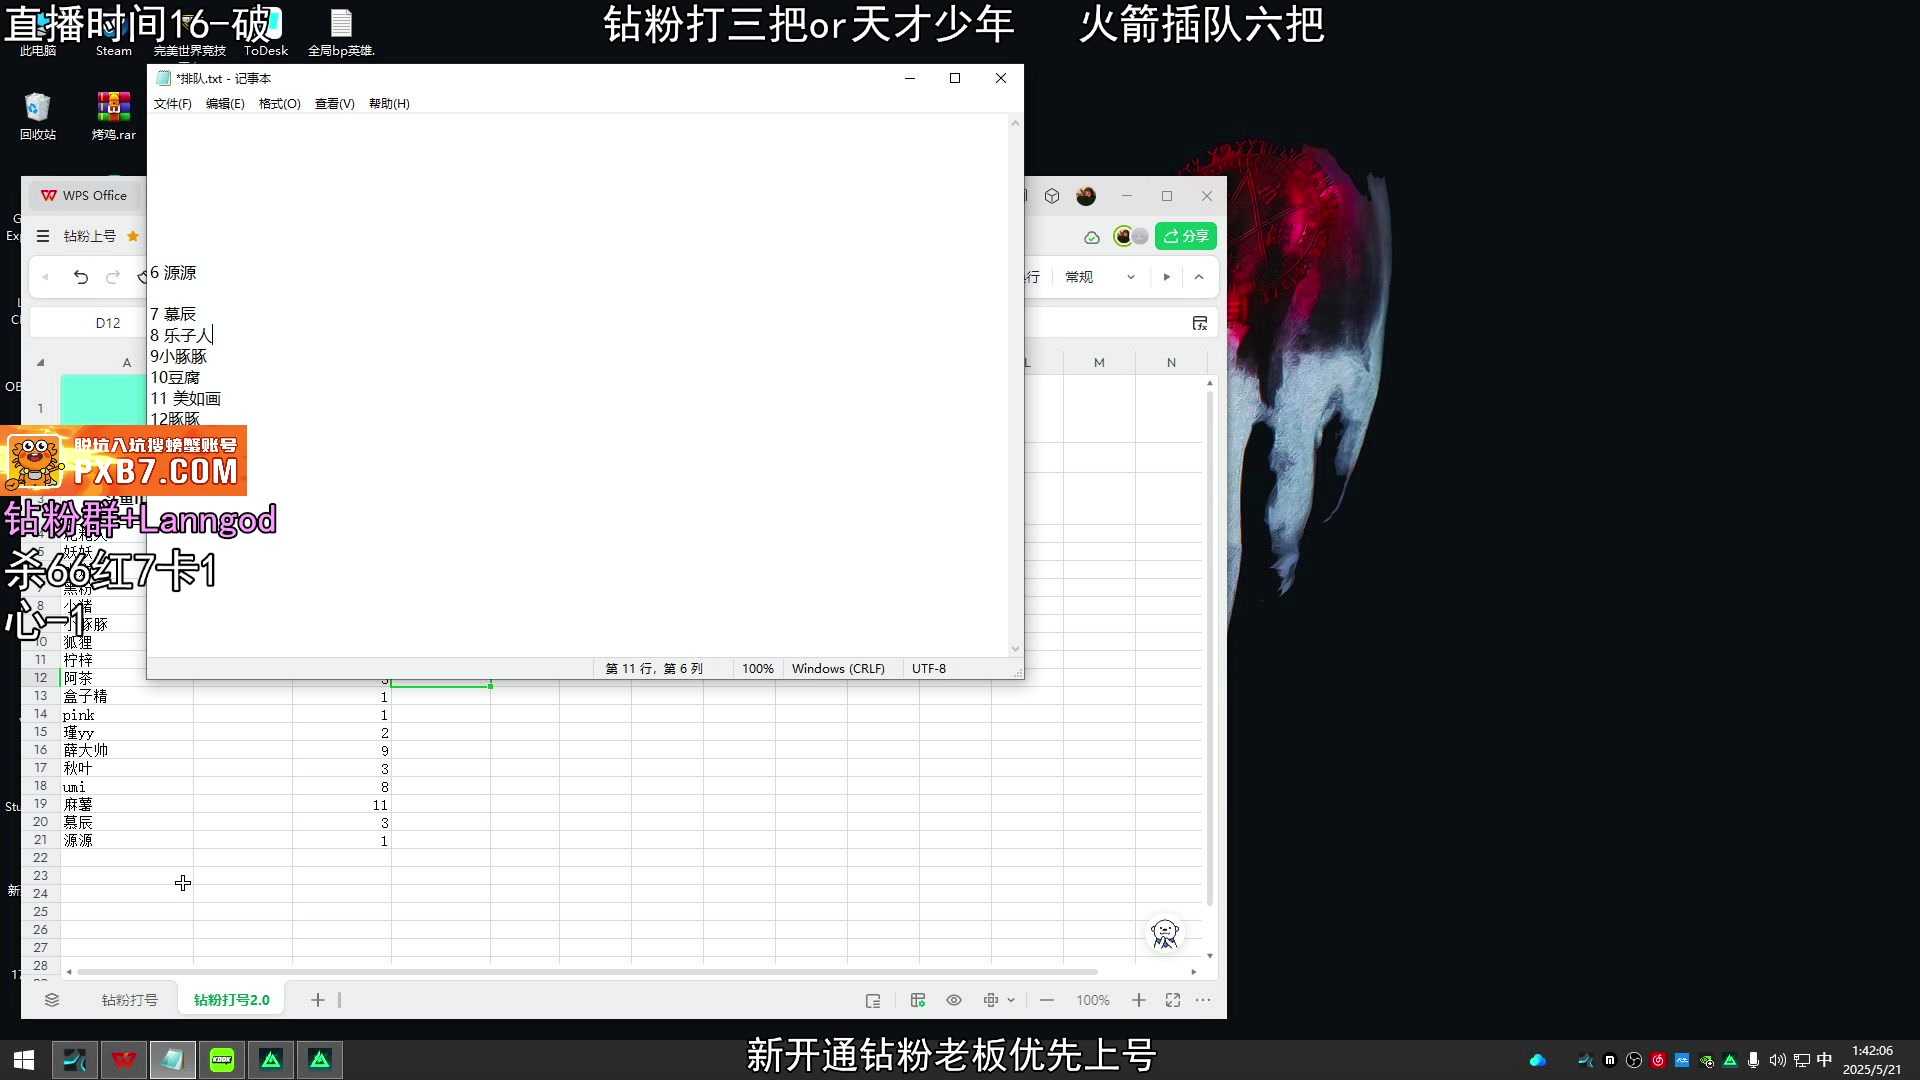Click the WPS vertical scrollbar
This screenshot has width=1920, height=1080.
(1210, 650)
